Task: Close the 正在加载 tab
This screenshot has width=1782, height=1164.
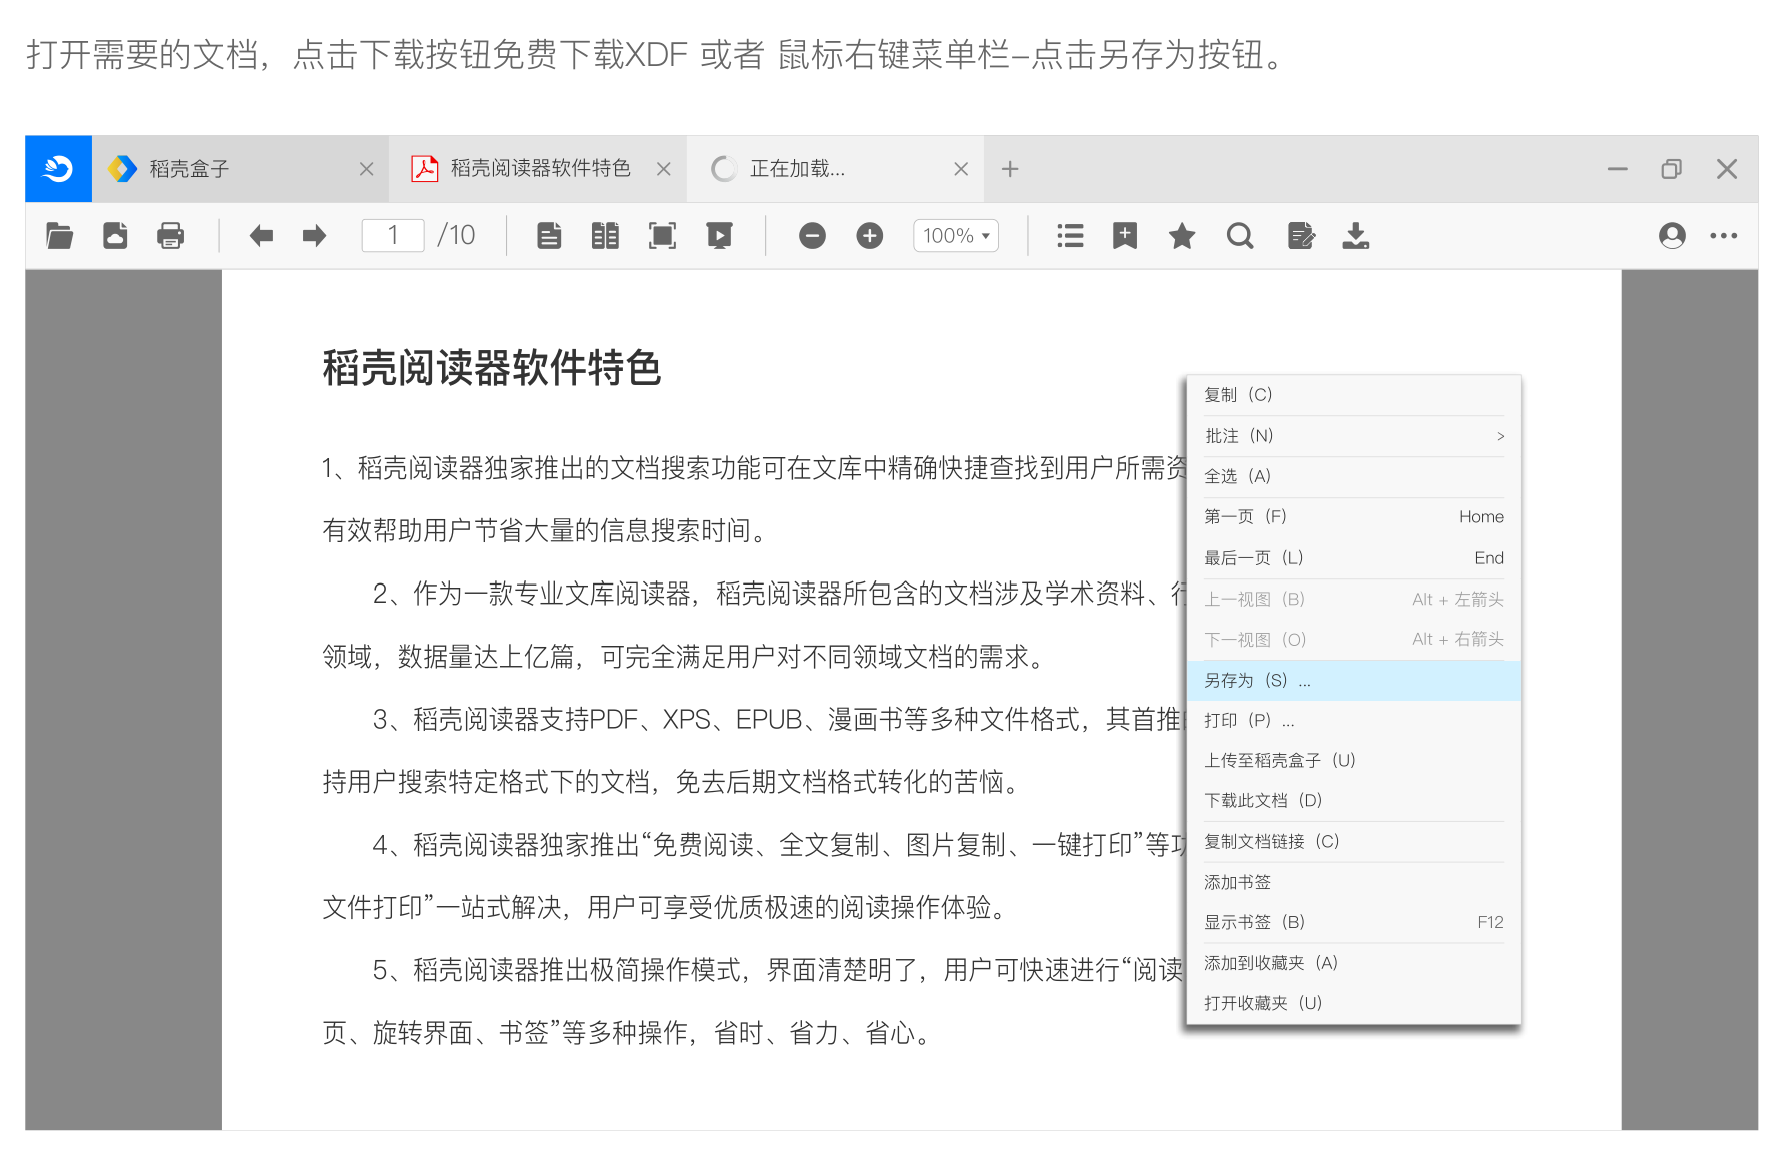Action: pos(961,169)
